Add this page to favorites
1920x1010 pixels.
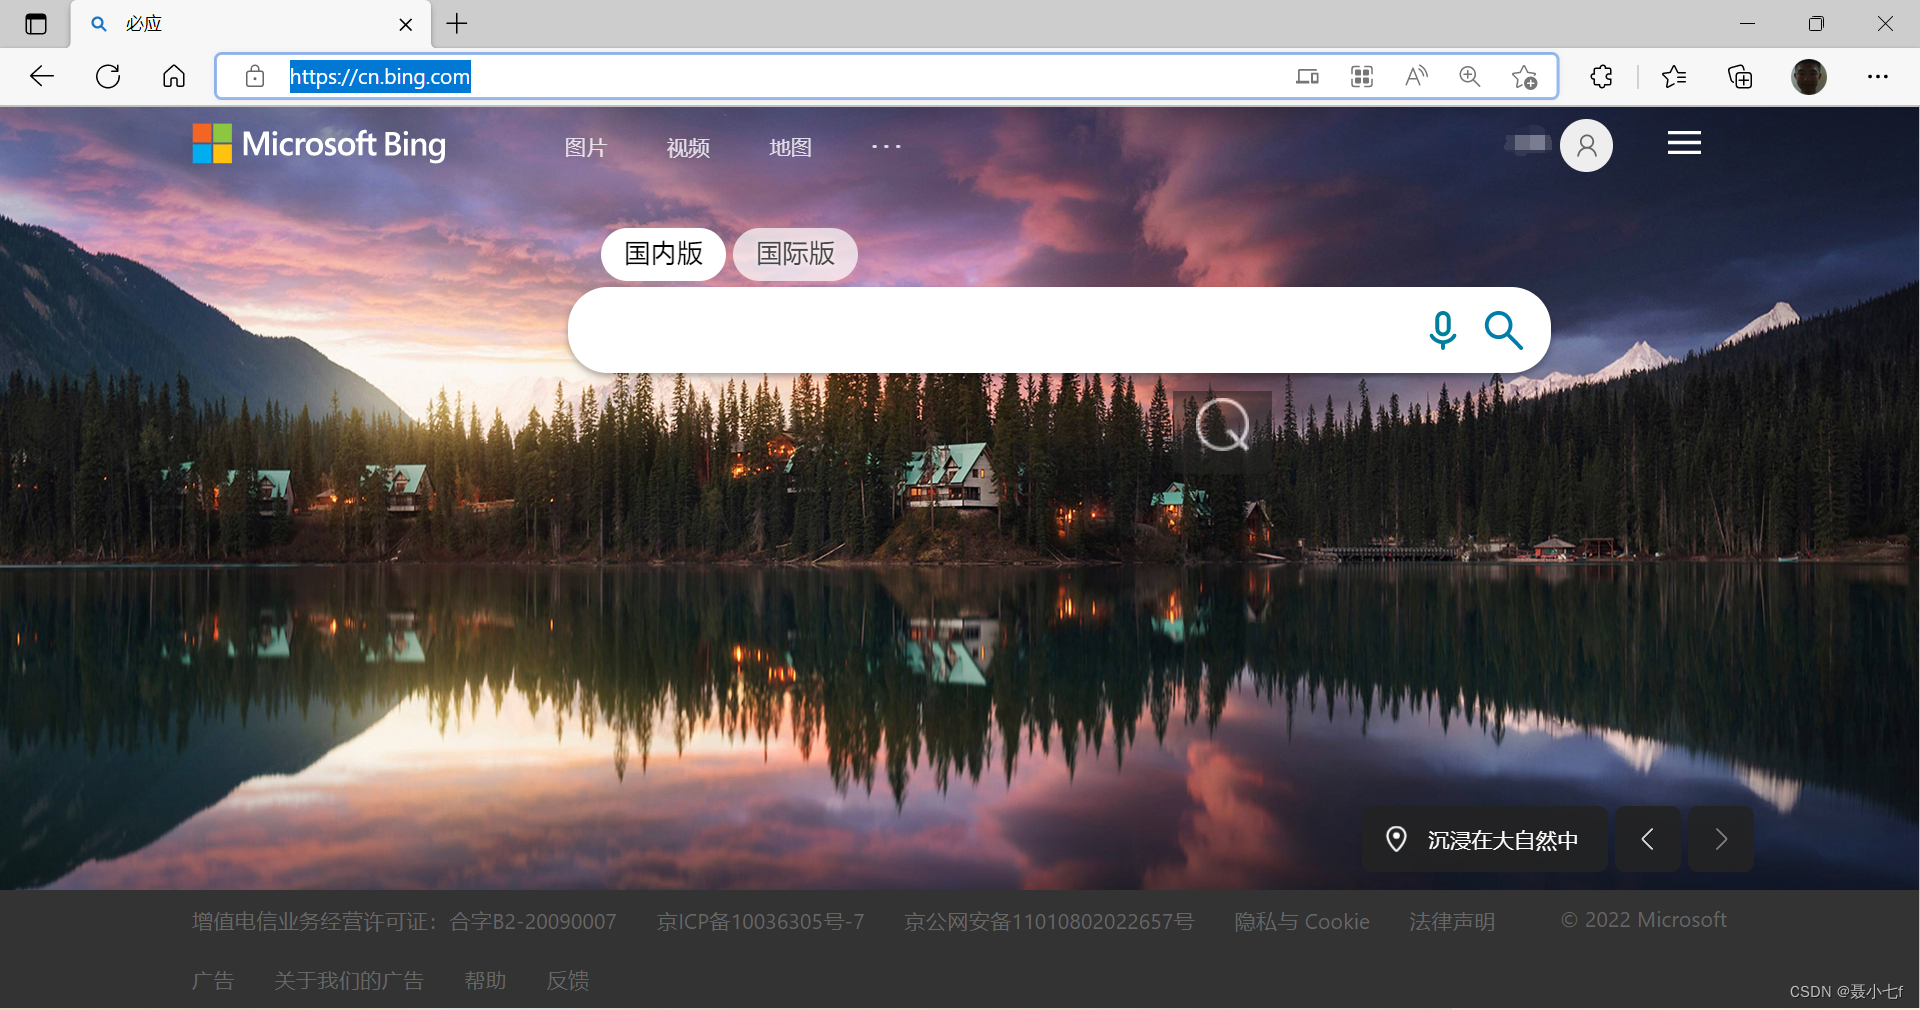tap(1524, 76)
